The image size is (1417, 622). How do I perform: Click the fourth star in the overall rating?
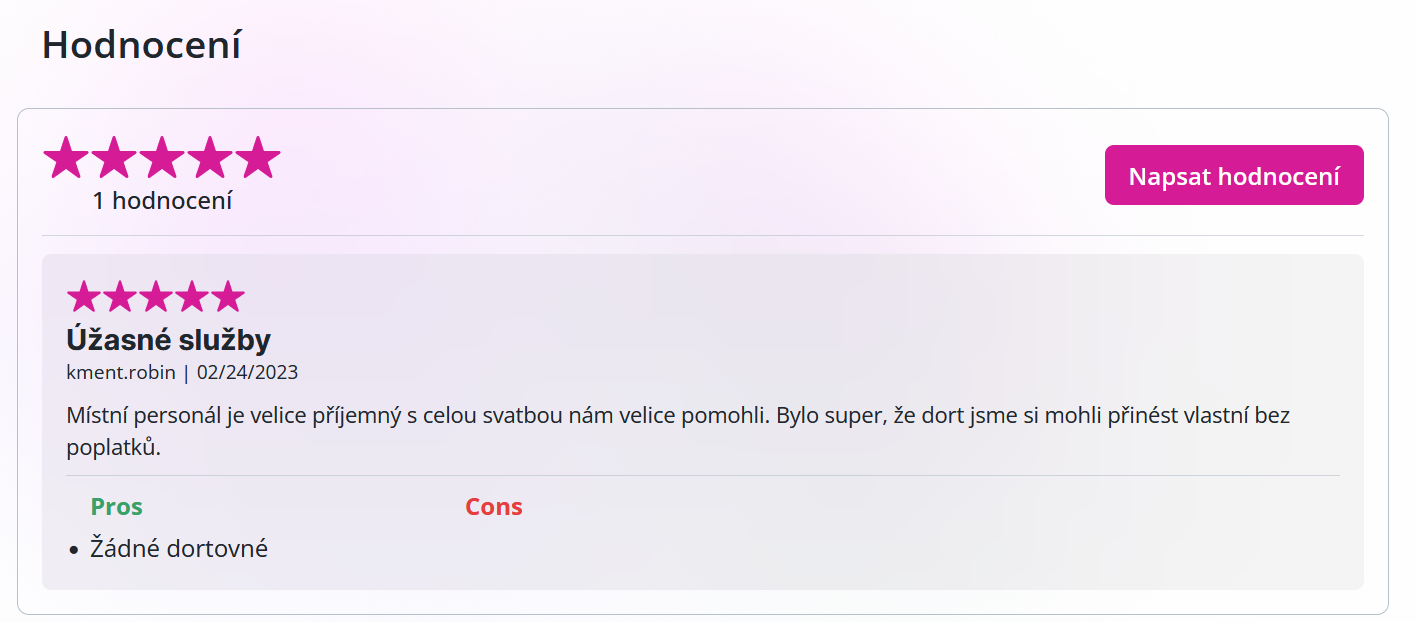click(210, 158)
